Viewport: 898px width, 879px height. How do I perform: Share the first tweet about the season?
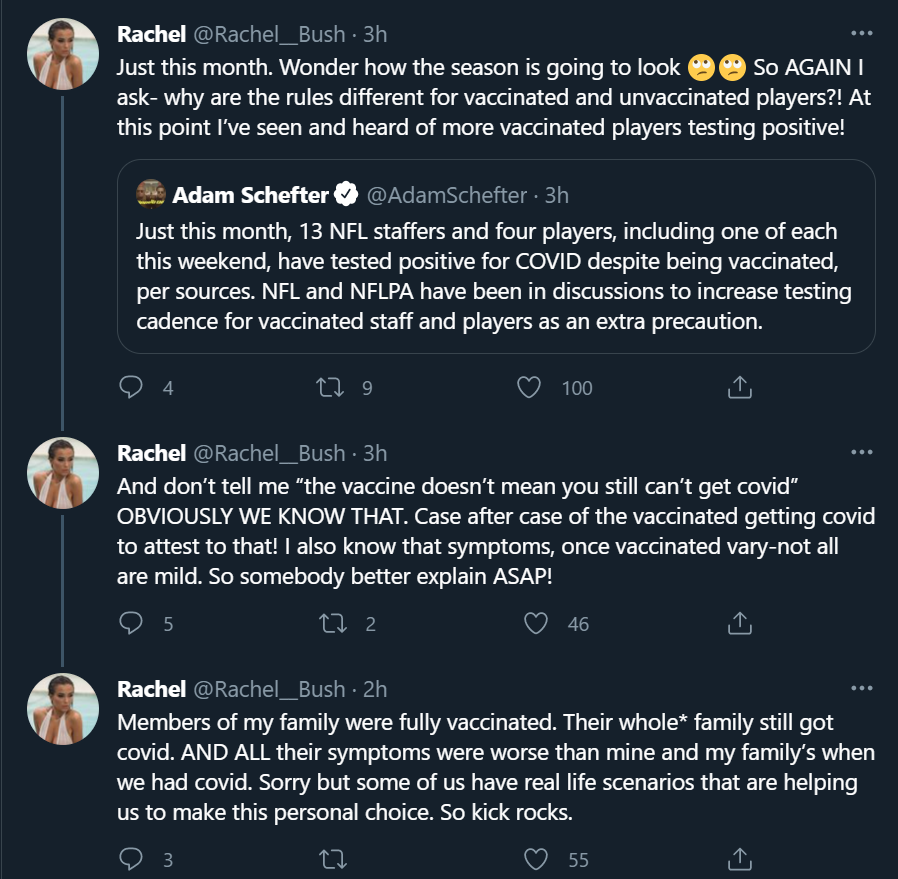739,387
